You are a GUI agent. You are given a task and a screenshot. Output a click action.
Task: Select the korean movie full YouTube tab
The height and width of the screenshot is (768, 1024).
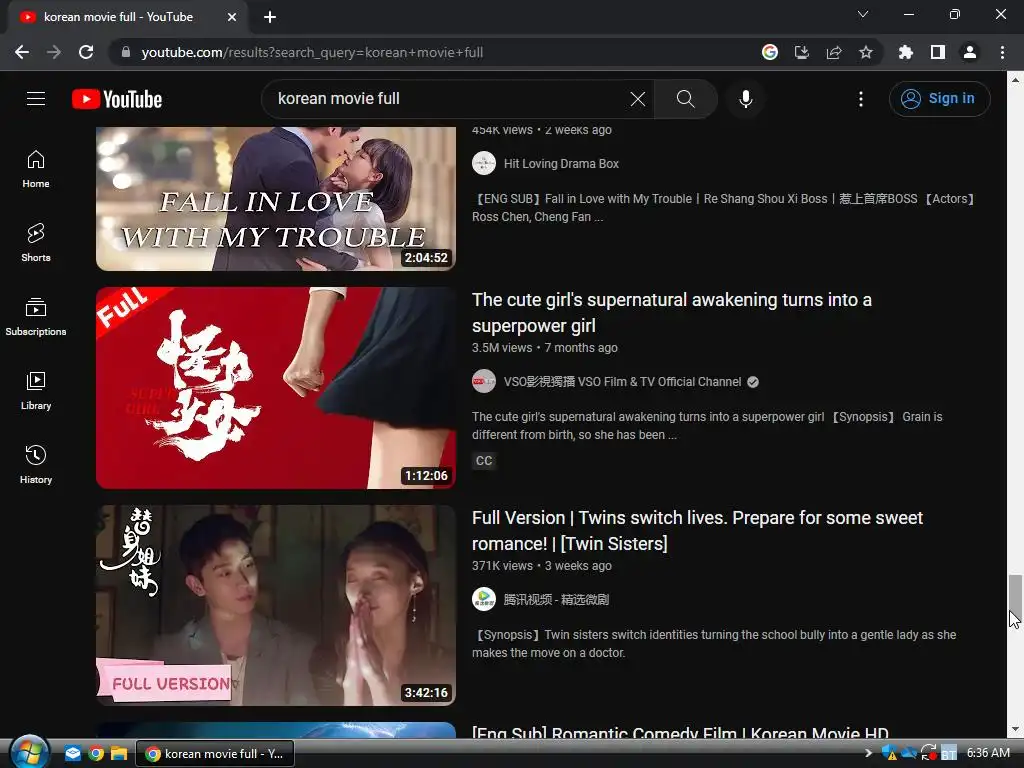(x=127, y=17)
